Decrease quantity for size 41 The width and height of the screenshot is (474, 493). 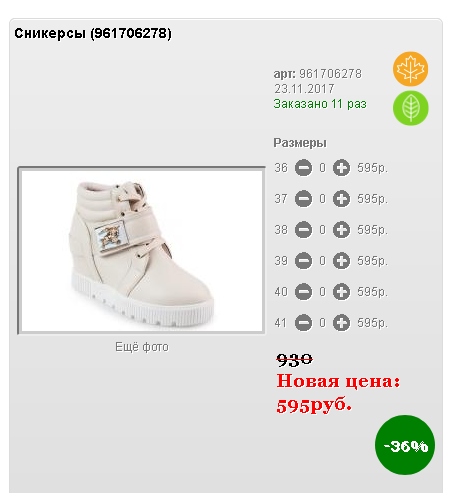[303, 323]
